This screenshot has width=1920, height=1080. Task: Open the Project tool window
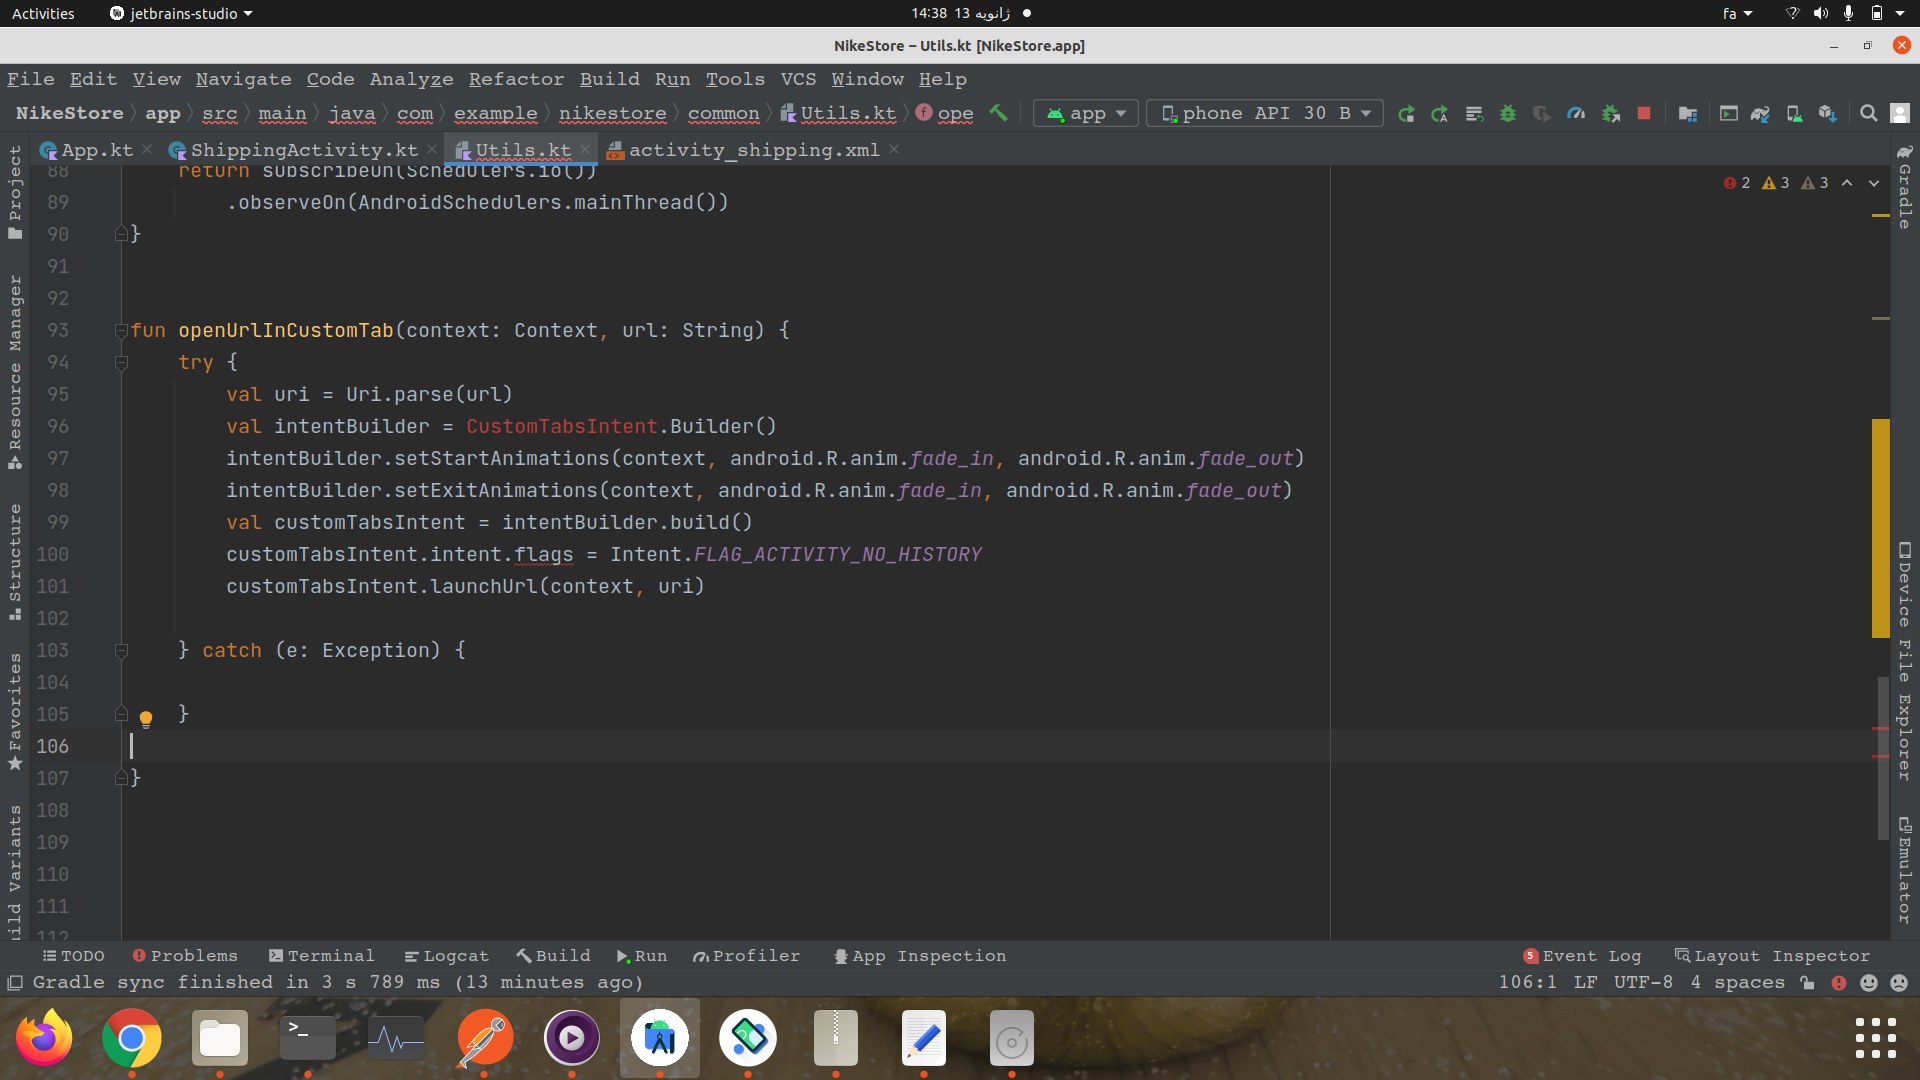(15, 191)
